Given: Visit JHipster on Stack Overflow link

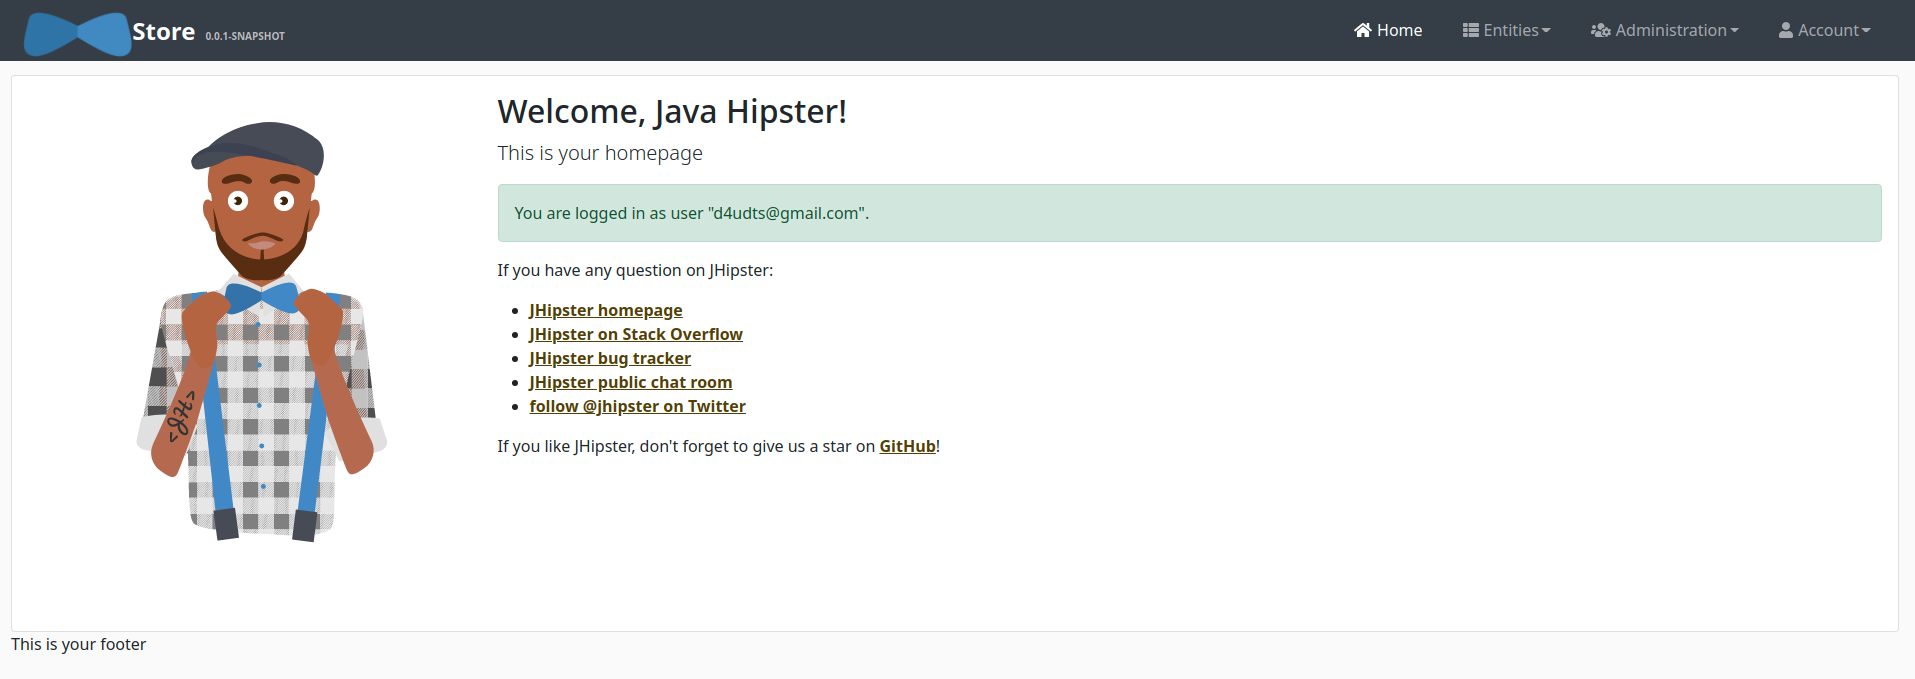Looking at the screenshot, I should [635, 334].
